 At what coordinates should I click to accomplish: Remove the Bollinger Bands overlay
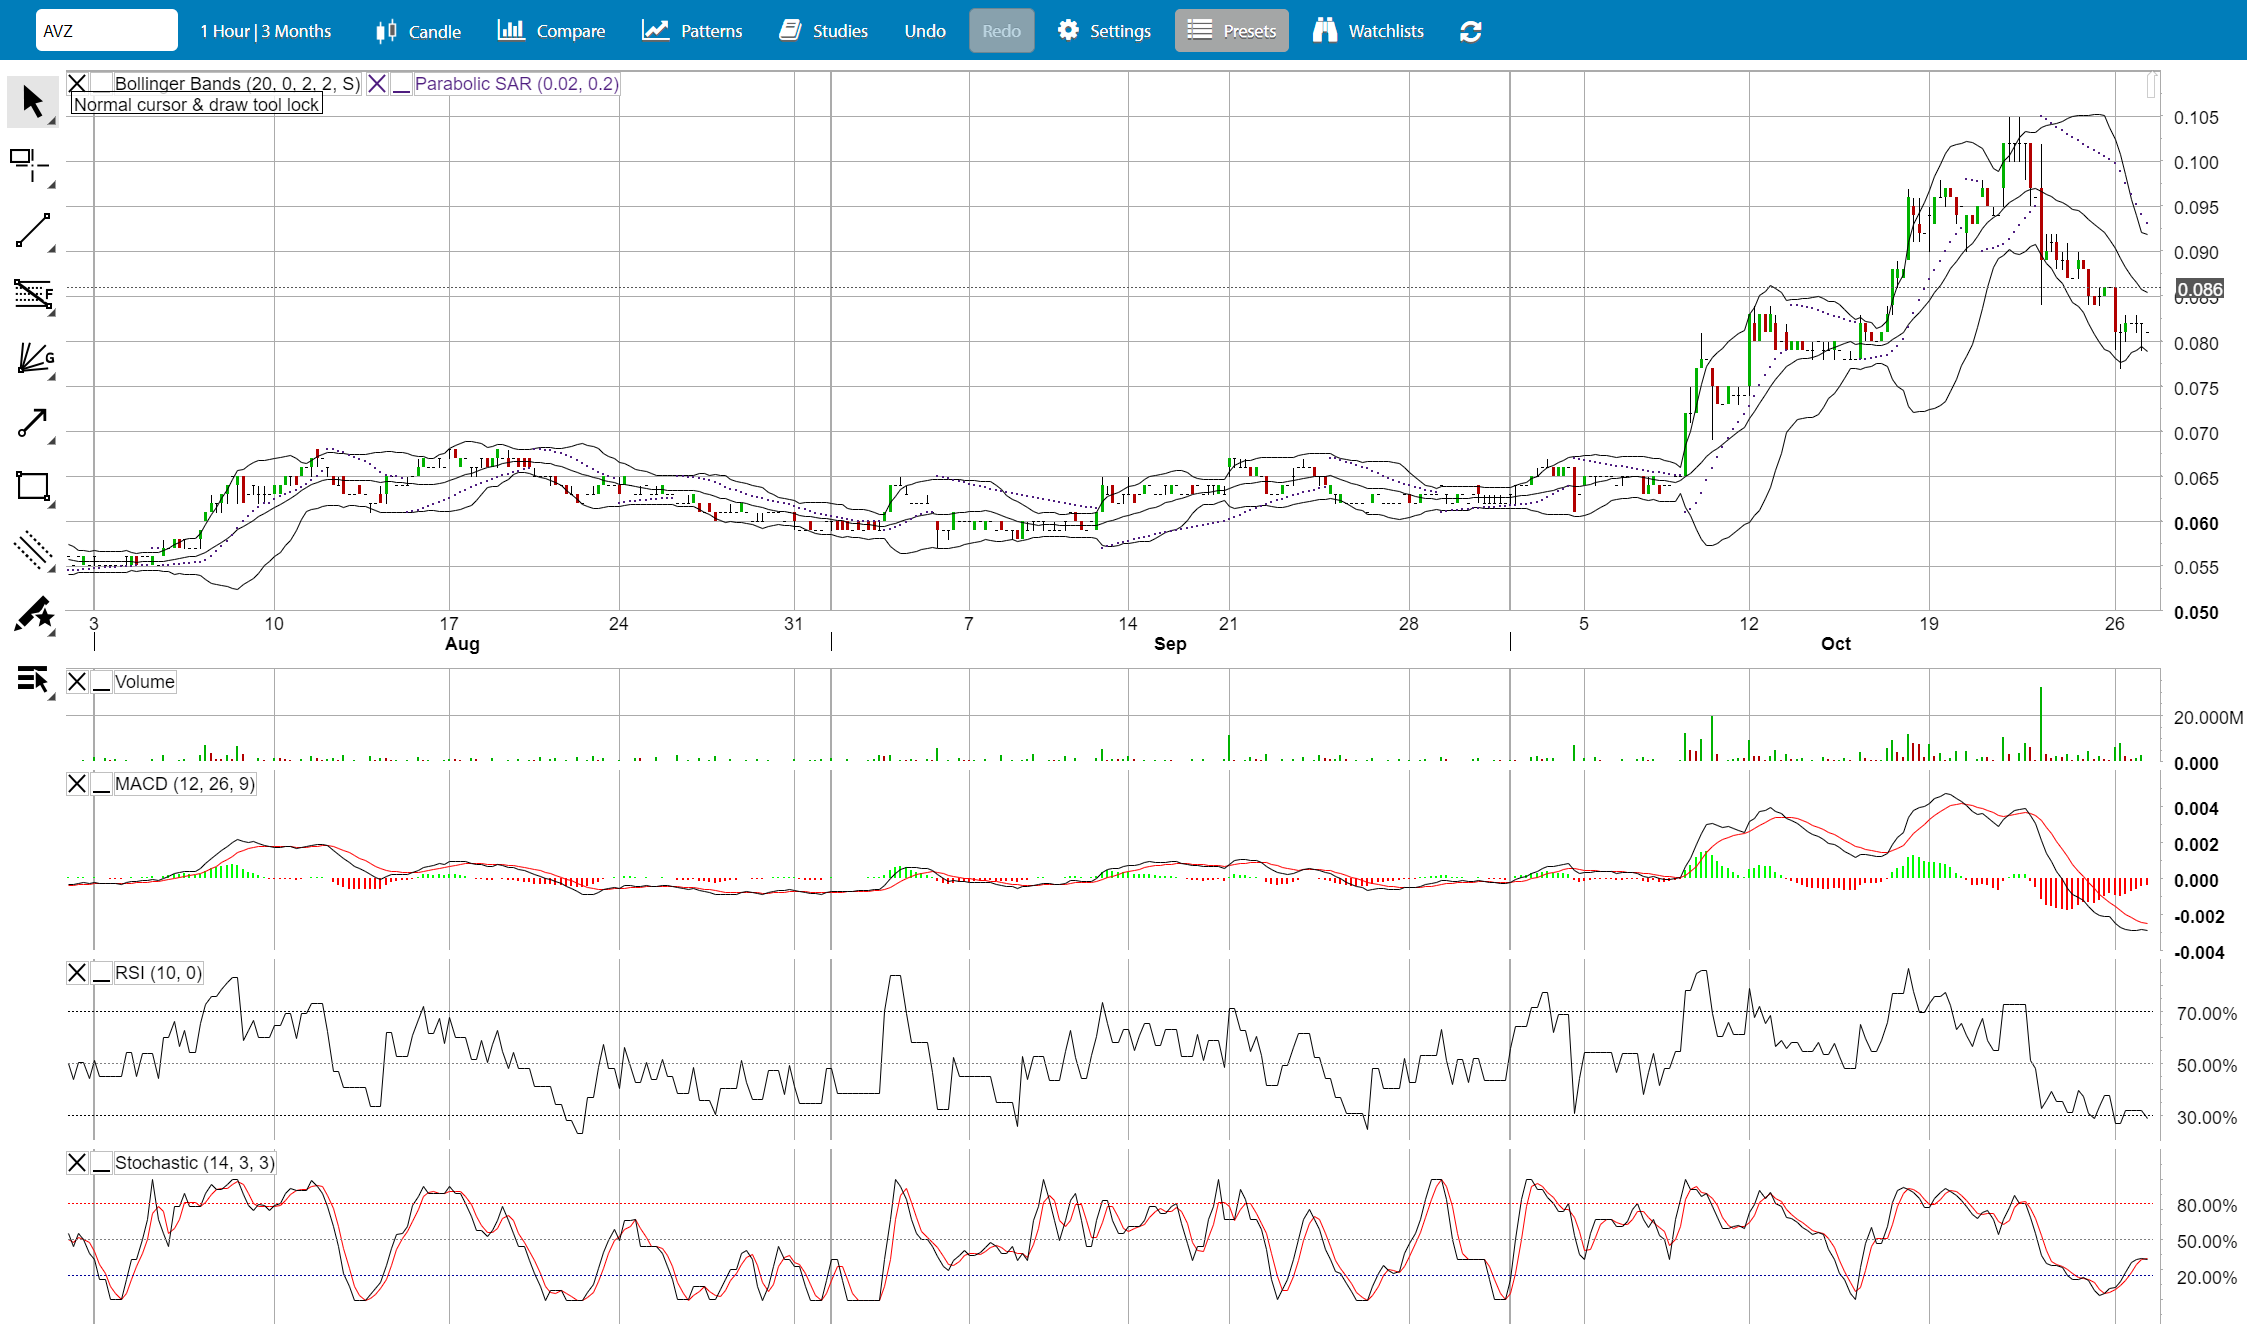tap(77, 84)
